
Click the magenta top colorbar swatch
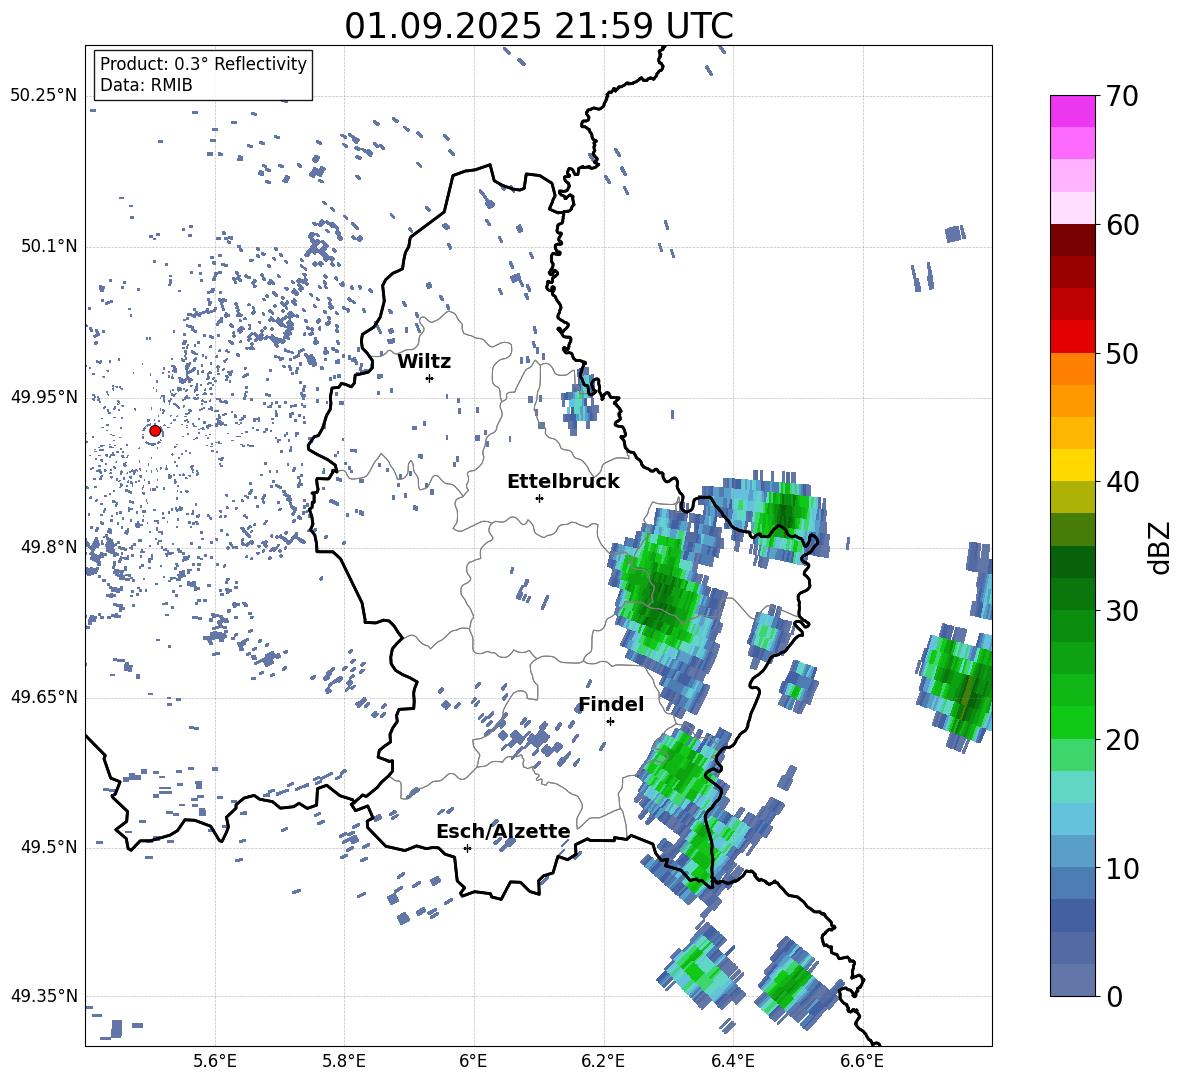pos(1072,111)
